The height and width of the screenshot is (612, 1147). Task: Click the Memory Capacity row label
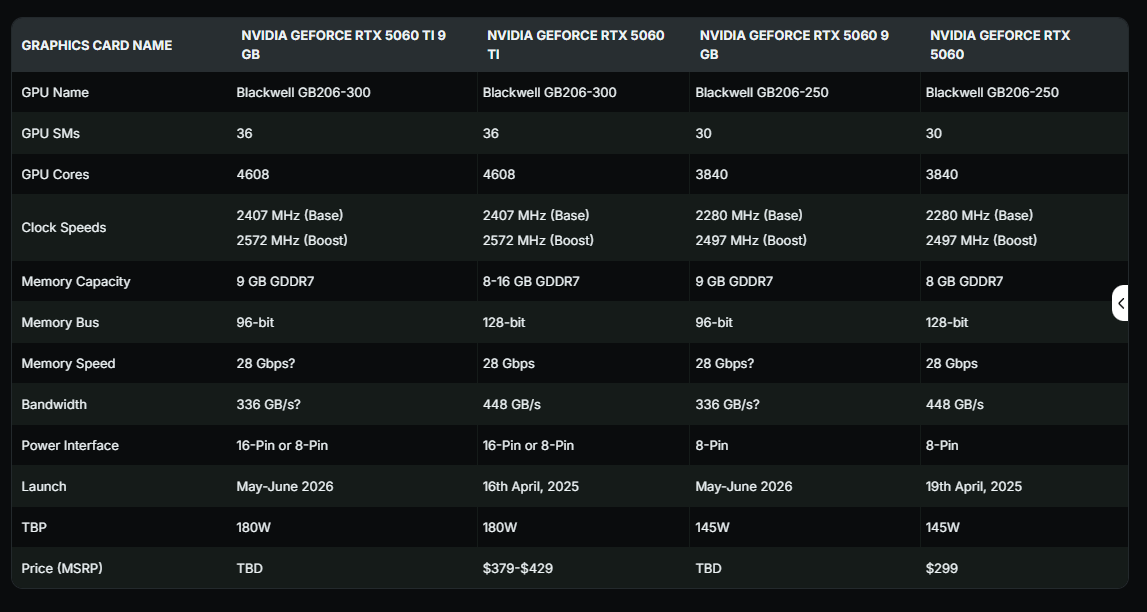coord(76,281)
